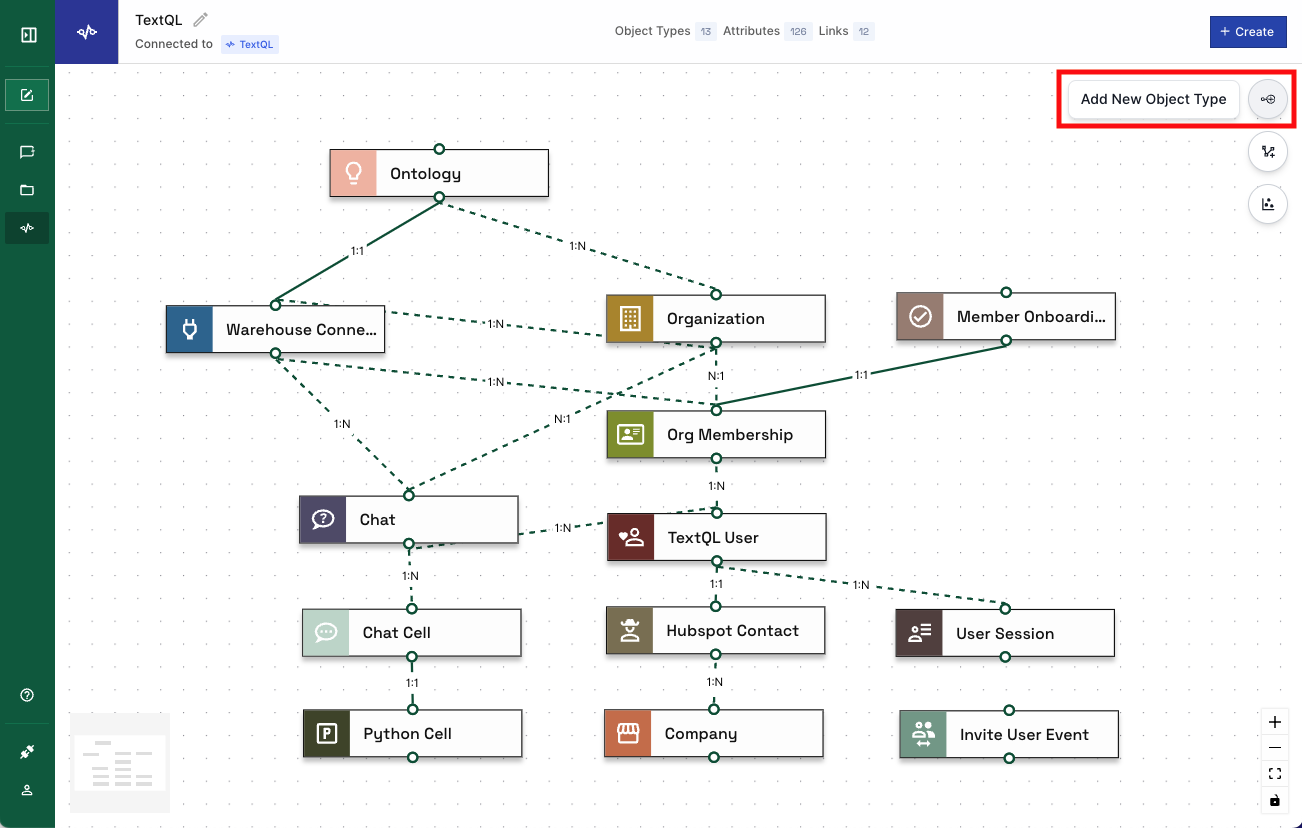The width and height of the screenshot is (1302, 828).
Task: Toggle the sidebar panel icon
Action: (28, 35)
